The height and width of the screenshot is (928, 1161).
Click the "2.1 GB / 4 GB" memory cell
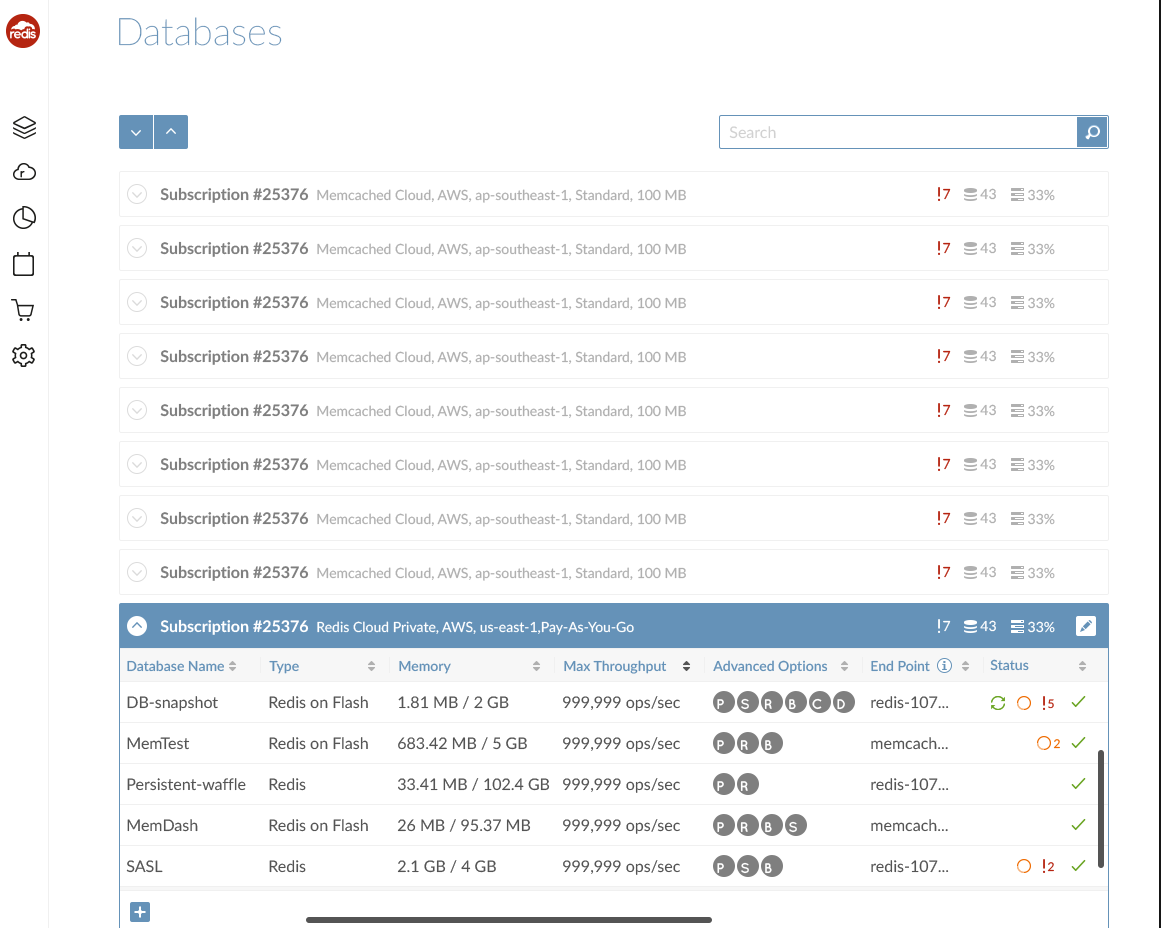(x=446, y=866)
